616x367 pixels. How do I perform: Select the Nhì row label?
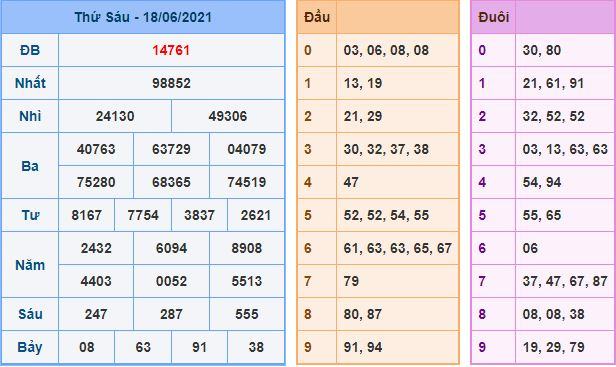tap(30, 116)
